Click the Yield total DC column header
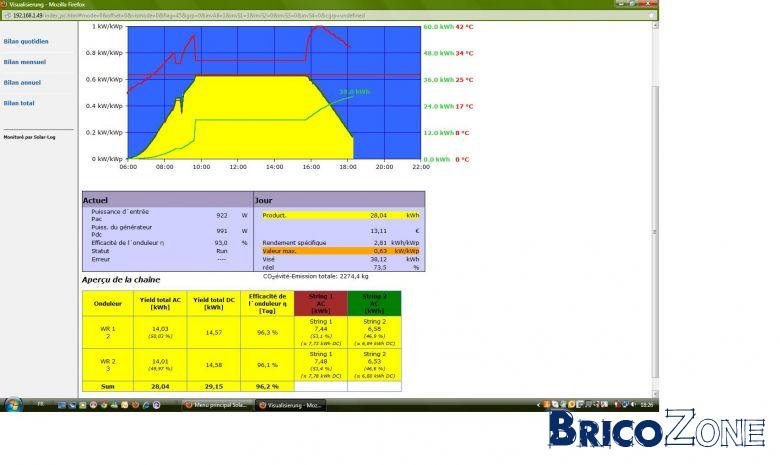 pos(214,303)
